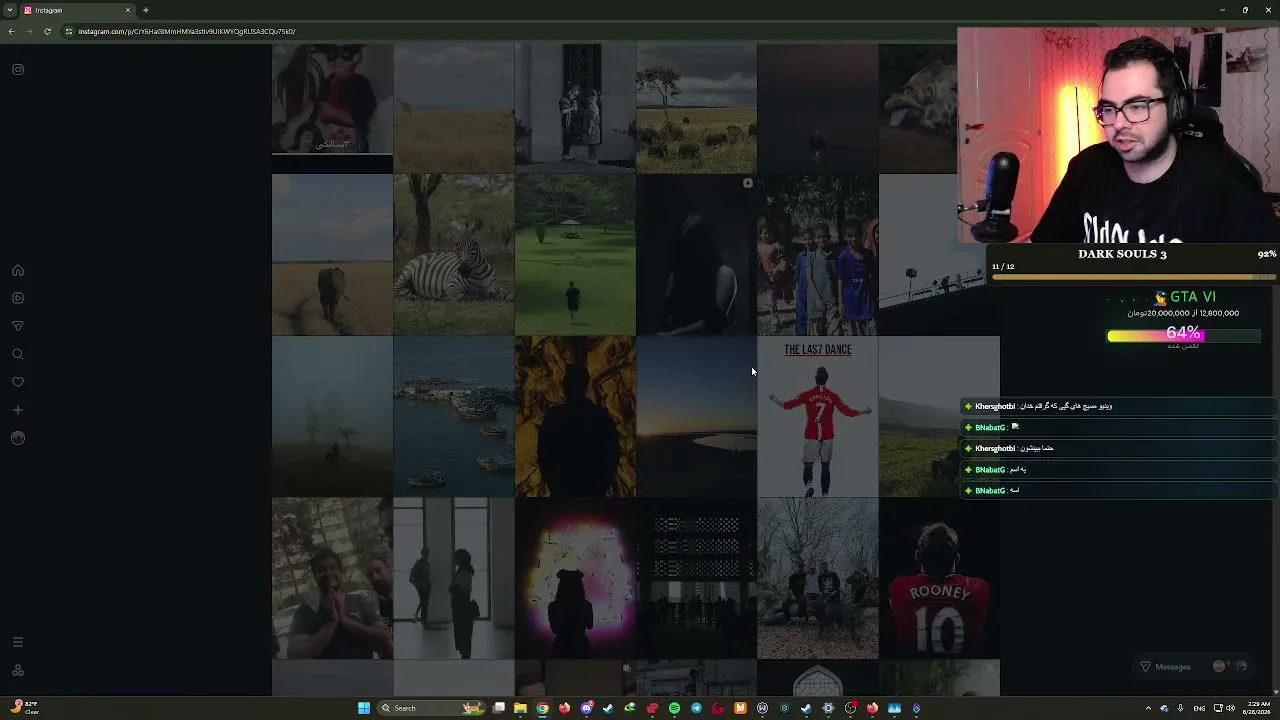Open the ROONEY 10 jersey post

(939, 578)
